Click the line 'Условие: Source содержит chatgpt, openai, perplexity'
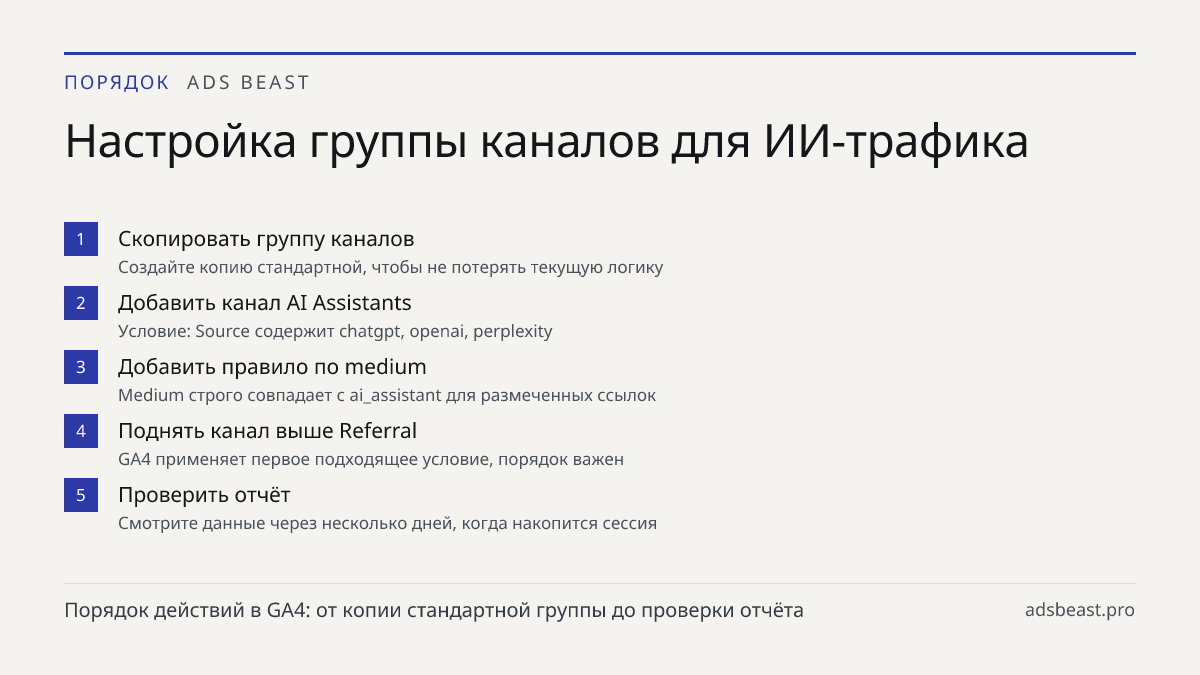 (335, 331)
